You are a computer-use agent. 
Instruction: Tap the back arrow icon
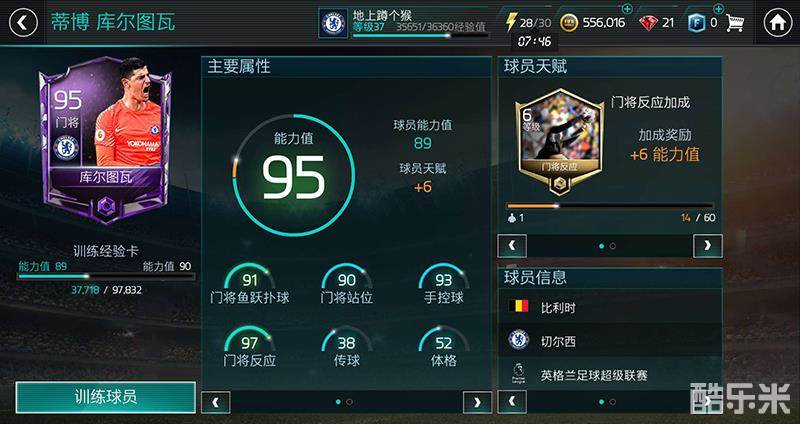23,23
